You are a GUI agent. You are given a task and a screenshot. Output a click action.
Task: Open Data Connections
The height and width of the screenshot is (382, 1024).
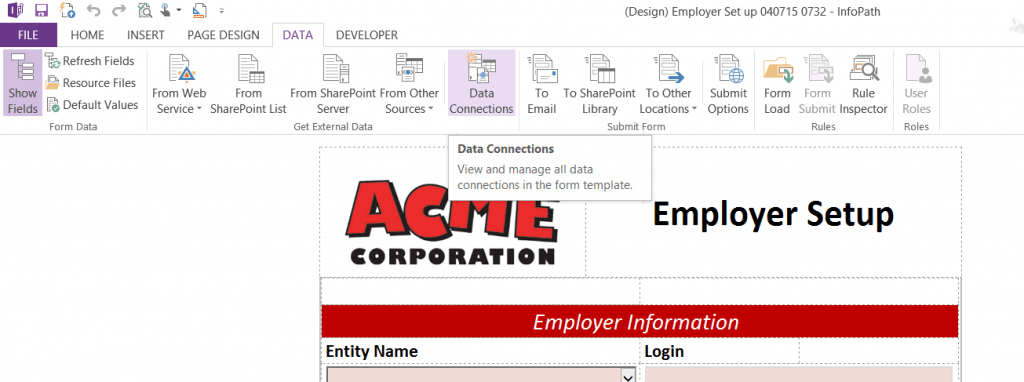click(481, 84)
